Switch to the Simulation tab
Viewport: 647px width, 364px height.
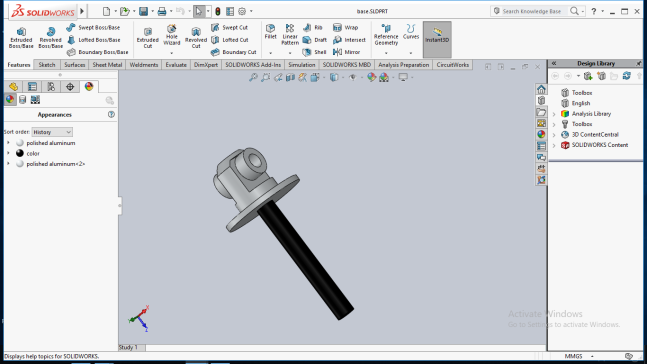coord(302,65)
